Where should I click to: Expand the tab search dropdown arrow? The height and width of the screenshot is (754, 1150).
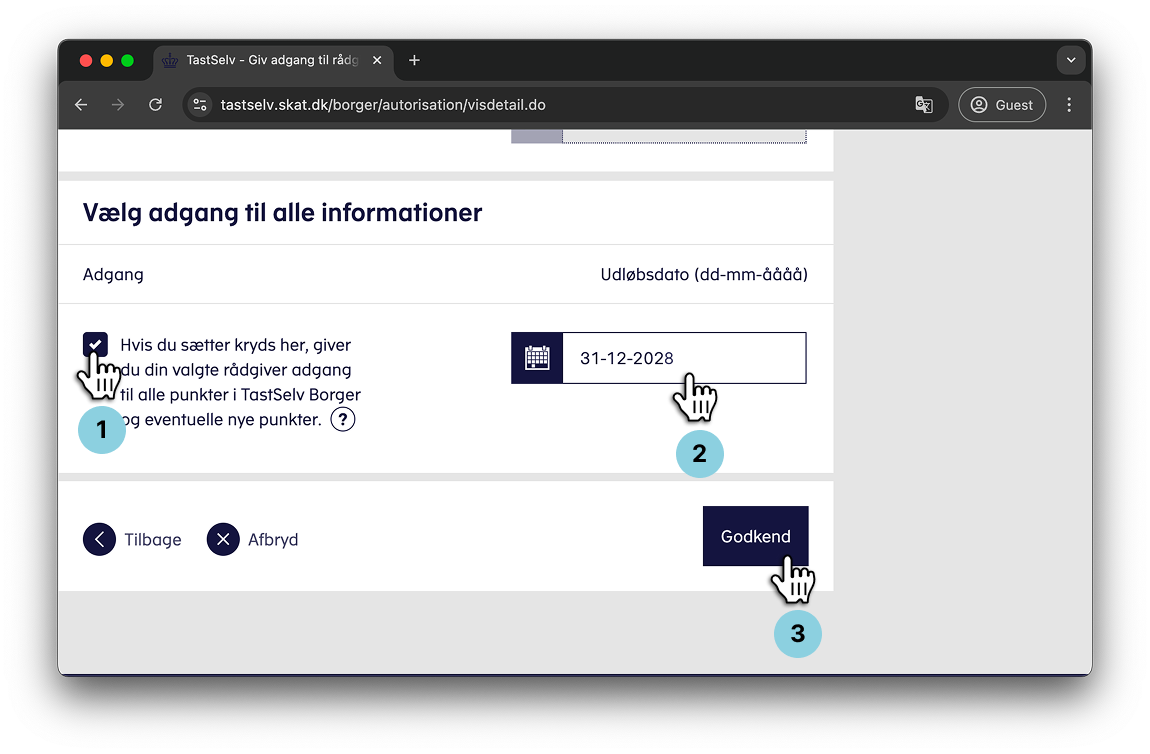pyautogui.click(x=1071, y=60)
